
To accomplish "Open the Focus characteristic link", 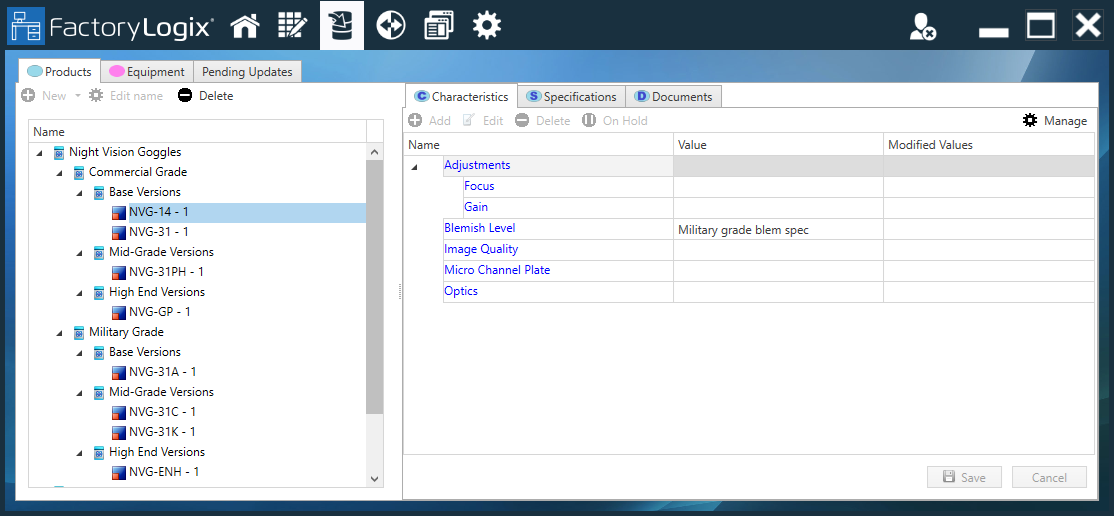I will [479, 186].
